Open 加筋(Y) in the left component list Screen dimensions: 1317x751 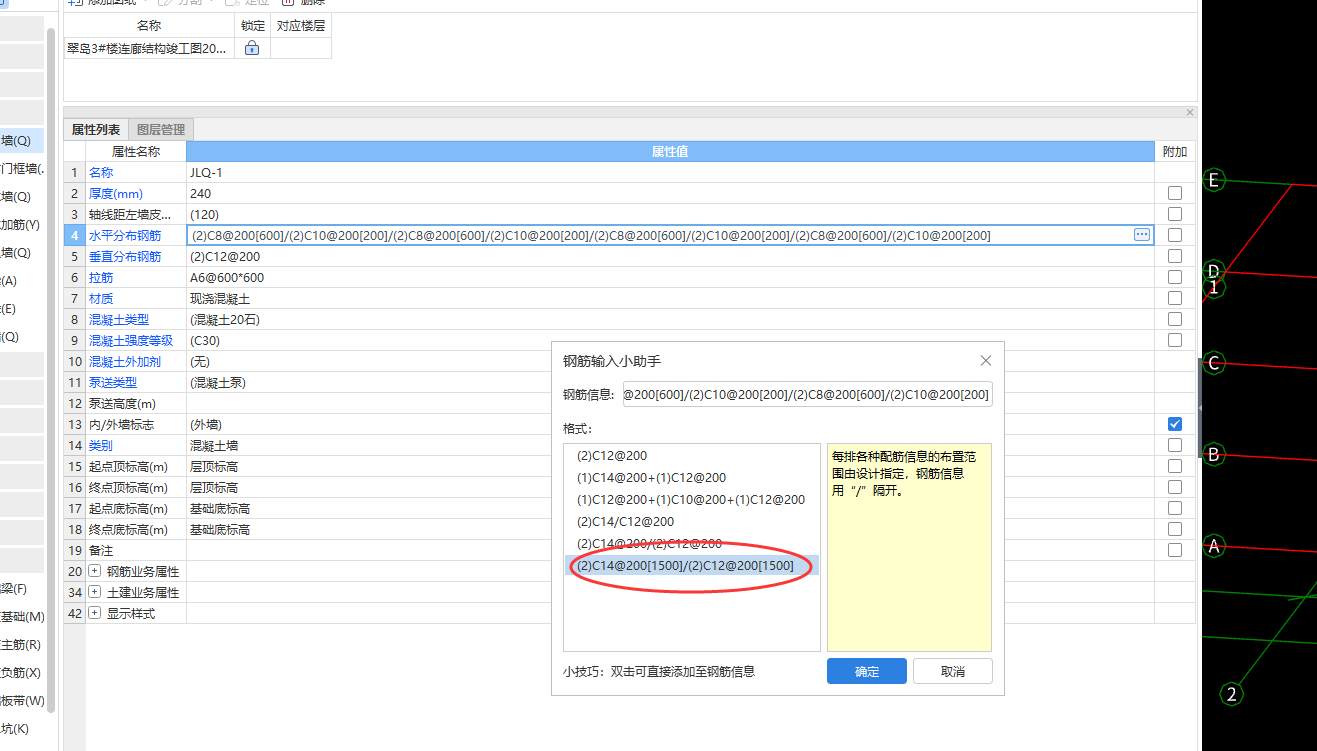(20, 224)
